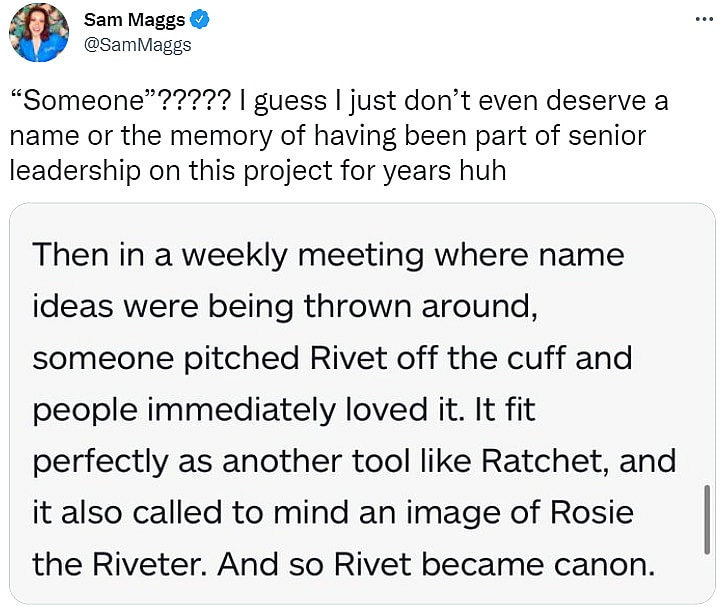Click the tweet line ending "deserve a"
This screenshot has width=723, height=614.
tap(460, 101)
